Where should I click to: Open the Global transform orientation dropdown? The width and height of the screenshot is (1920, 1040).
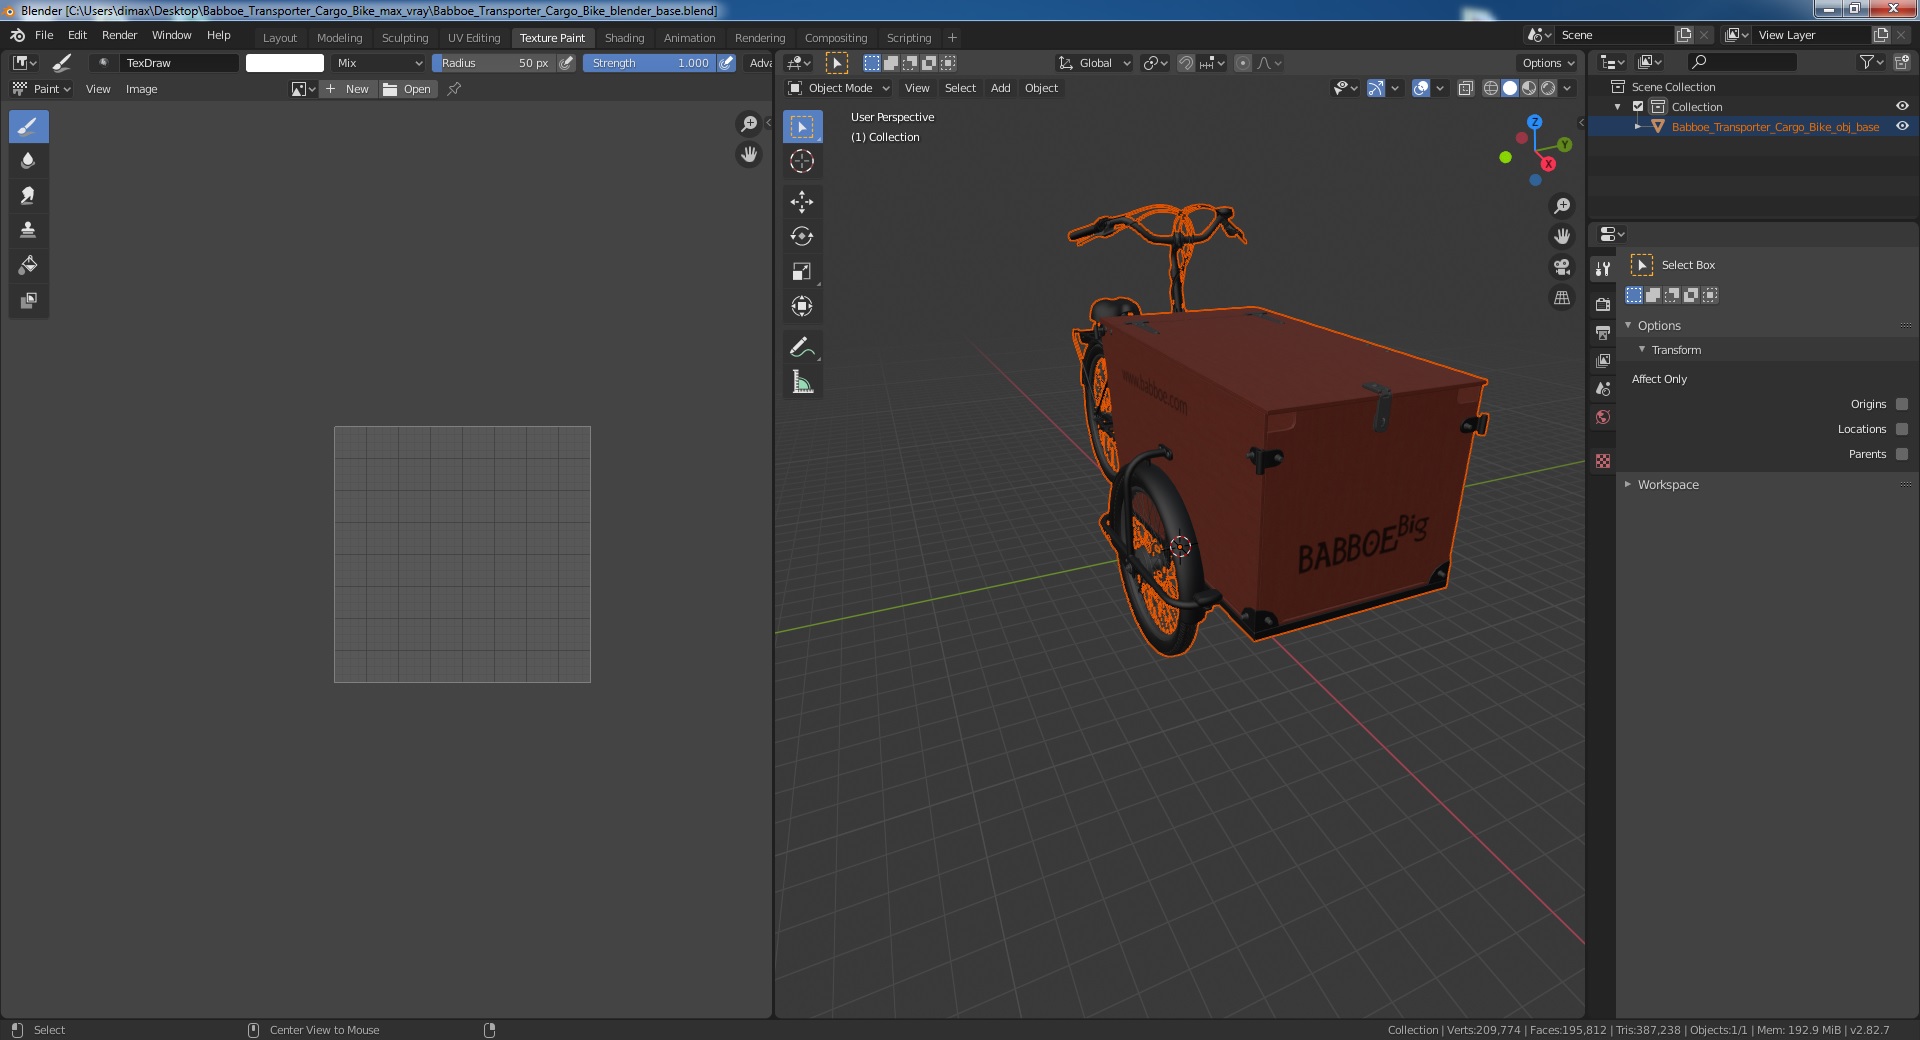coord(1095,63)
